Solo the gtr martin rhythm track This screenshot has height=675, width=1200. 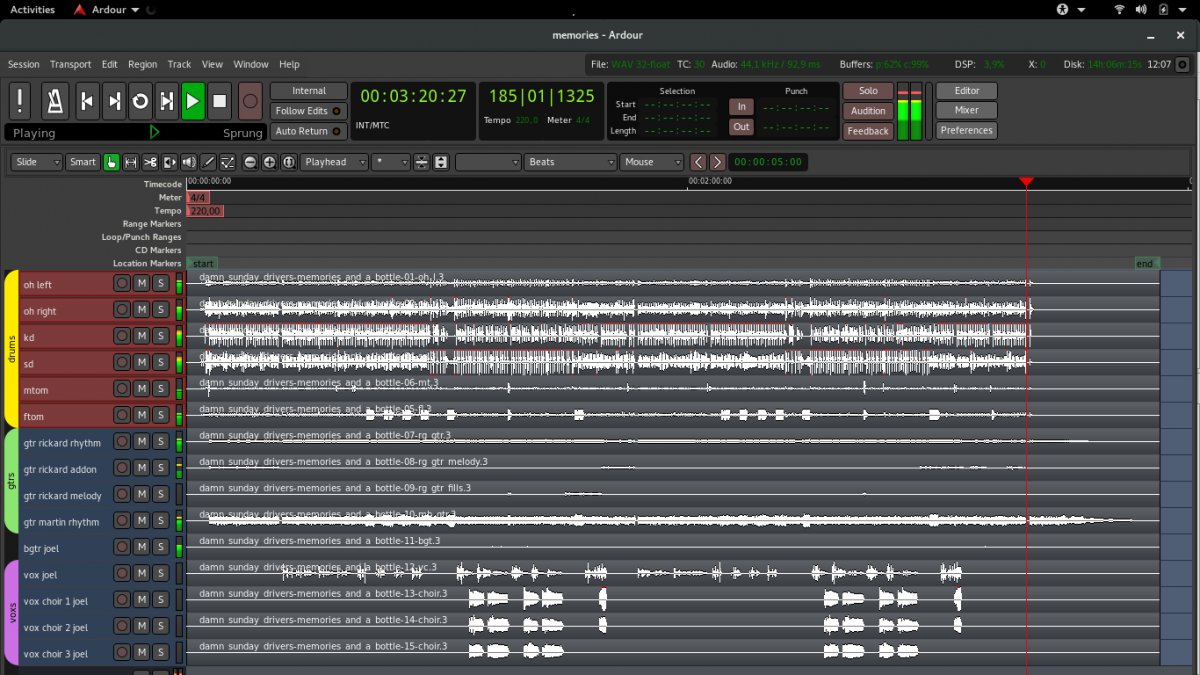click(159, 520)
